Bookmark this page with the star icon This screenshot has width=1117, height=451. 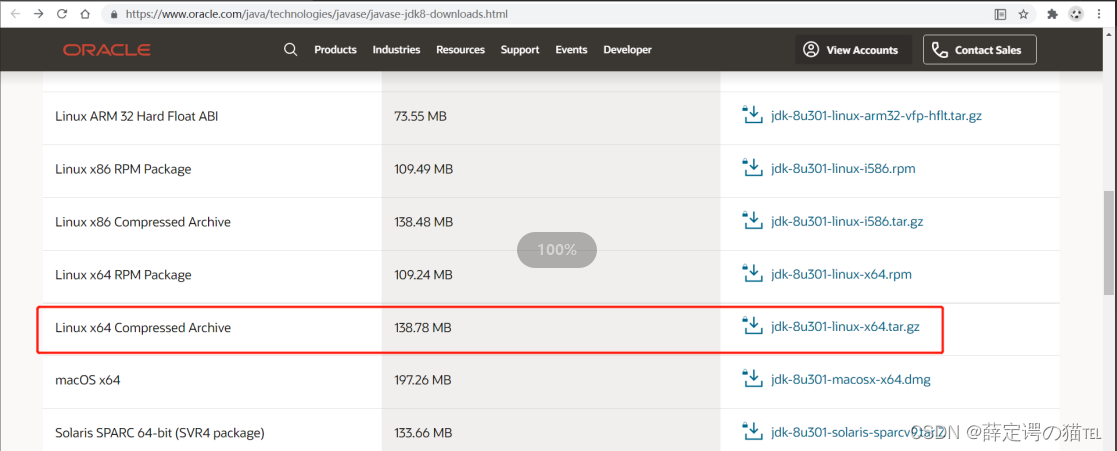(x=1023, y=14)
